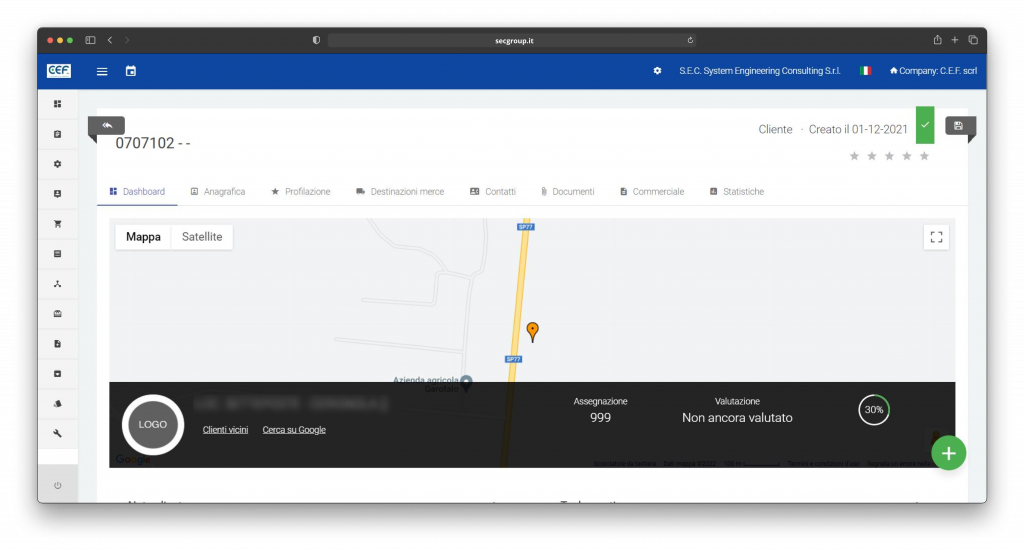Click Company: C.E.F. scrl in header
The image size is (1024, 550).
coord(933,71)
